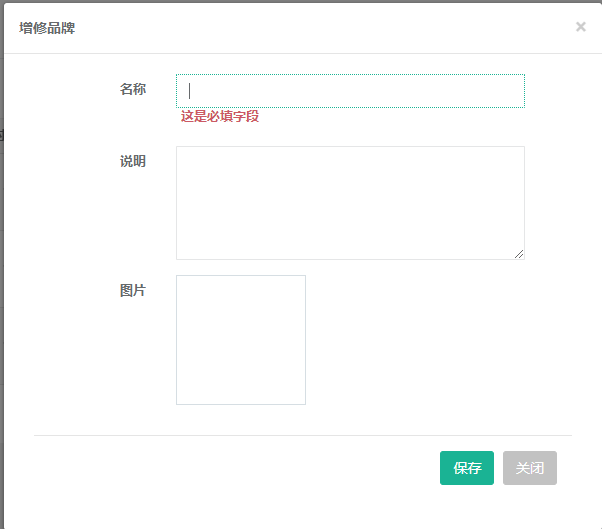602x529 pixels.
Task: Click the 图片 field label
Action: pyautogui.click(x=133, y=290)
